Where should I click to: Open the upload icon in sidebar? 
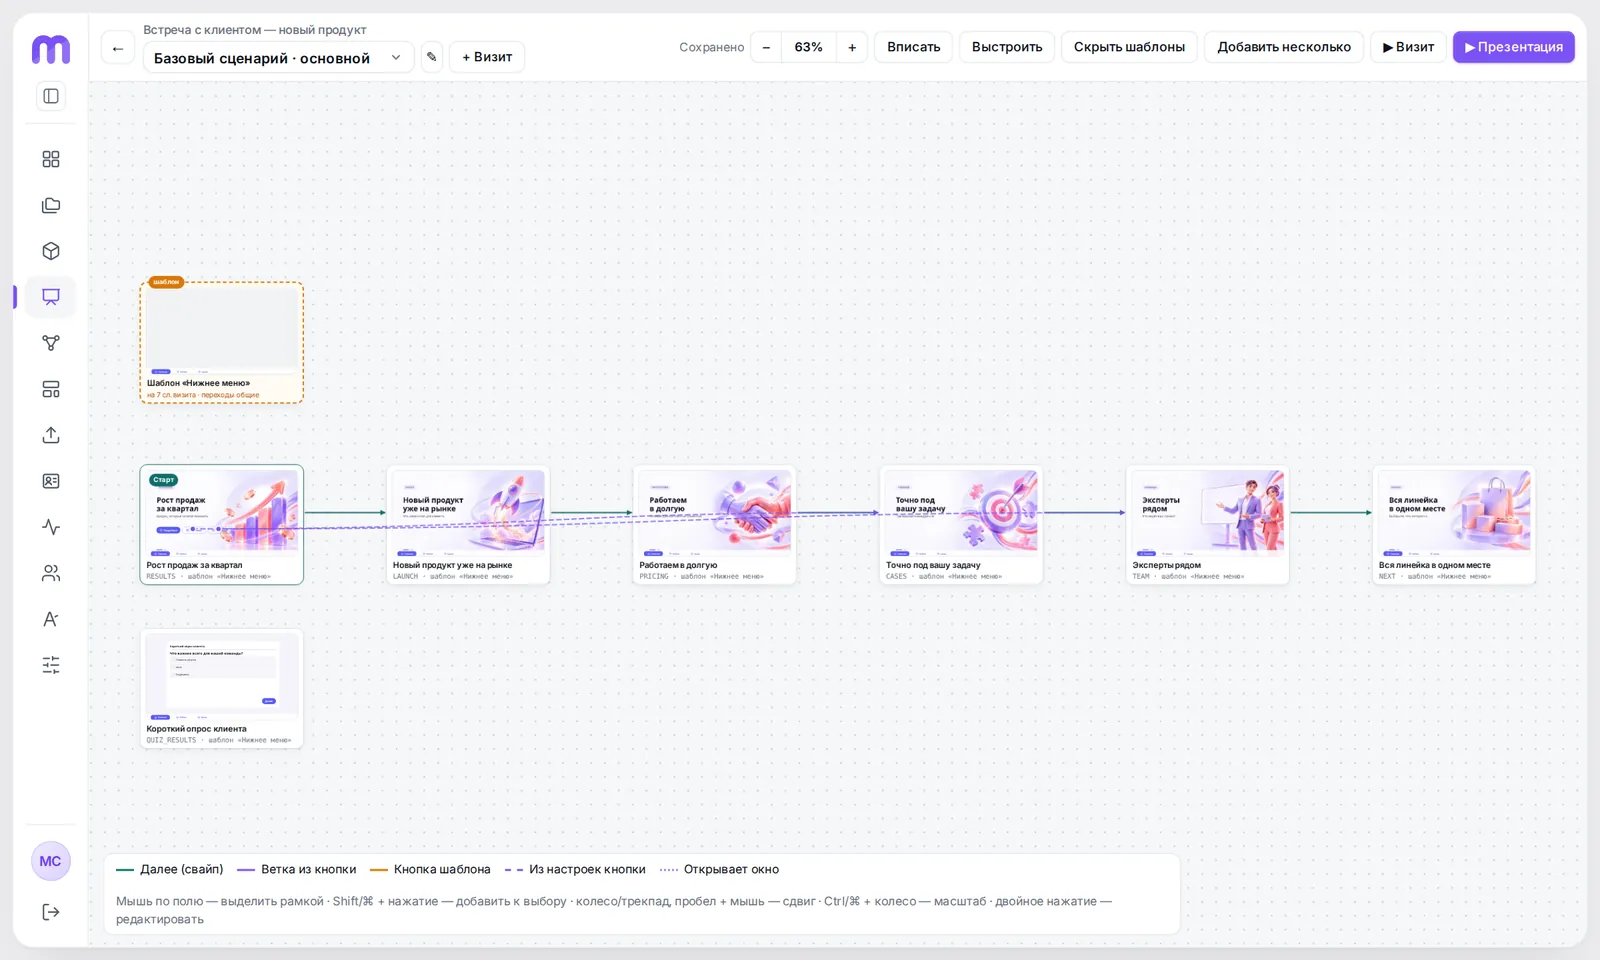51,435
